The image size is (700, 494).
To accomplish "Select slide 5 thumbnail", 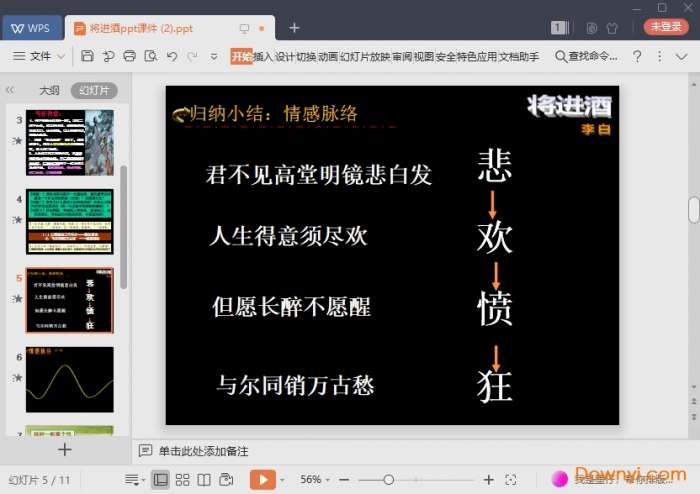I will pyautogui.click(x=70, y=300).
